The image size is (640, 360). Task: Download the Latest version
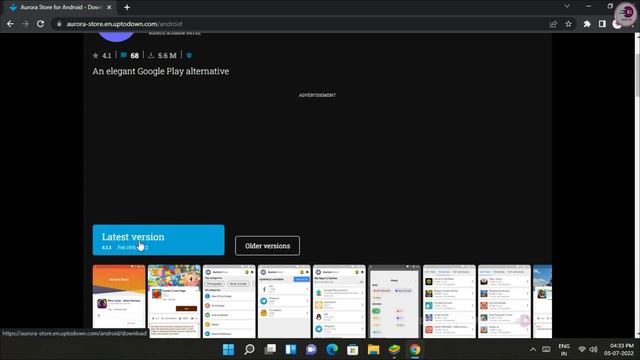(158, 240)
